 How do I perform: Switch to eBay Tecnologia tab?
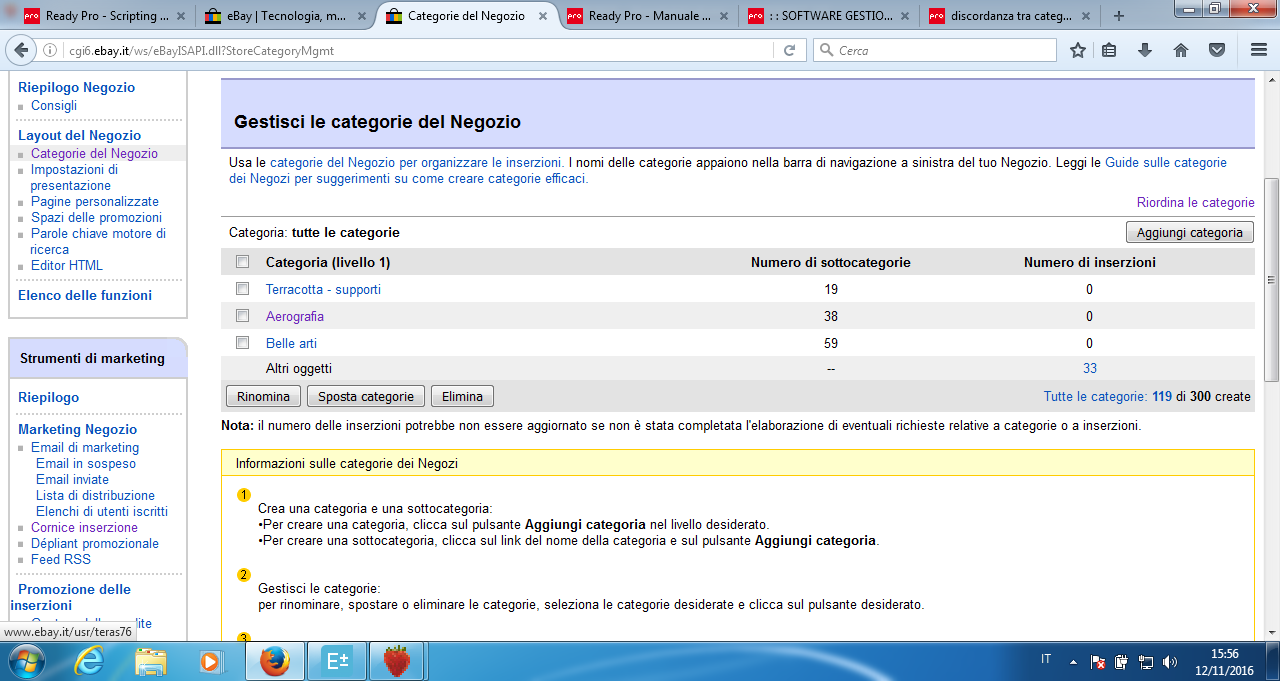point(285,16)
